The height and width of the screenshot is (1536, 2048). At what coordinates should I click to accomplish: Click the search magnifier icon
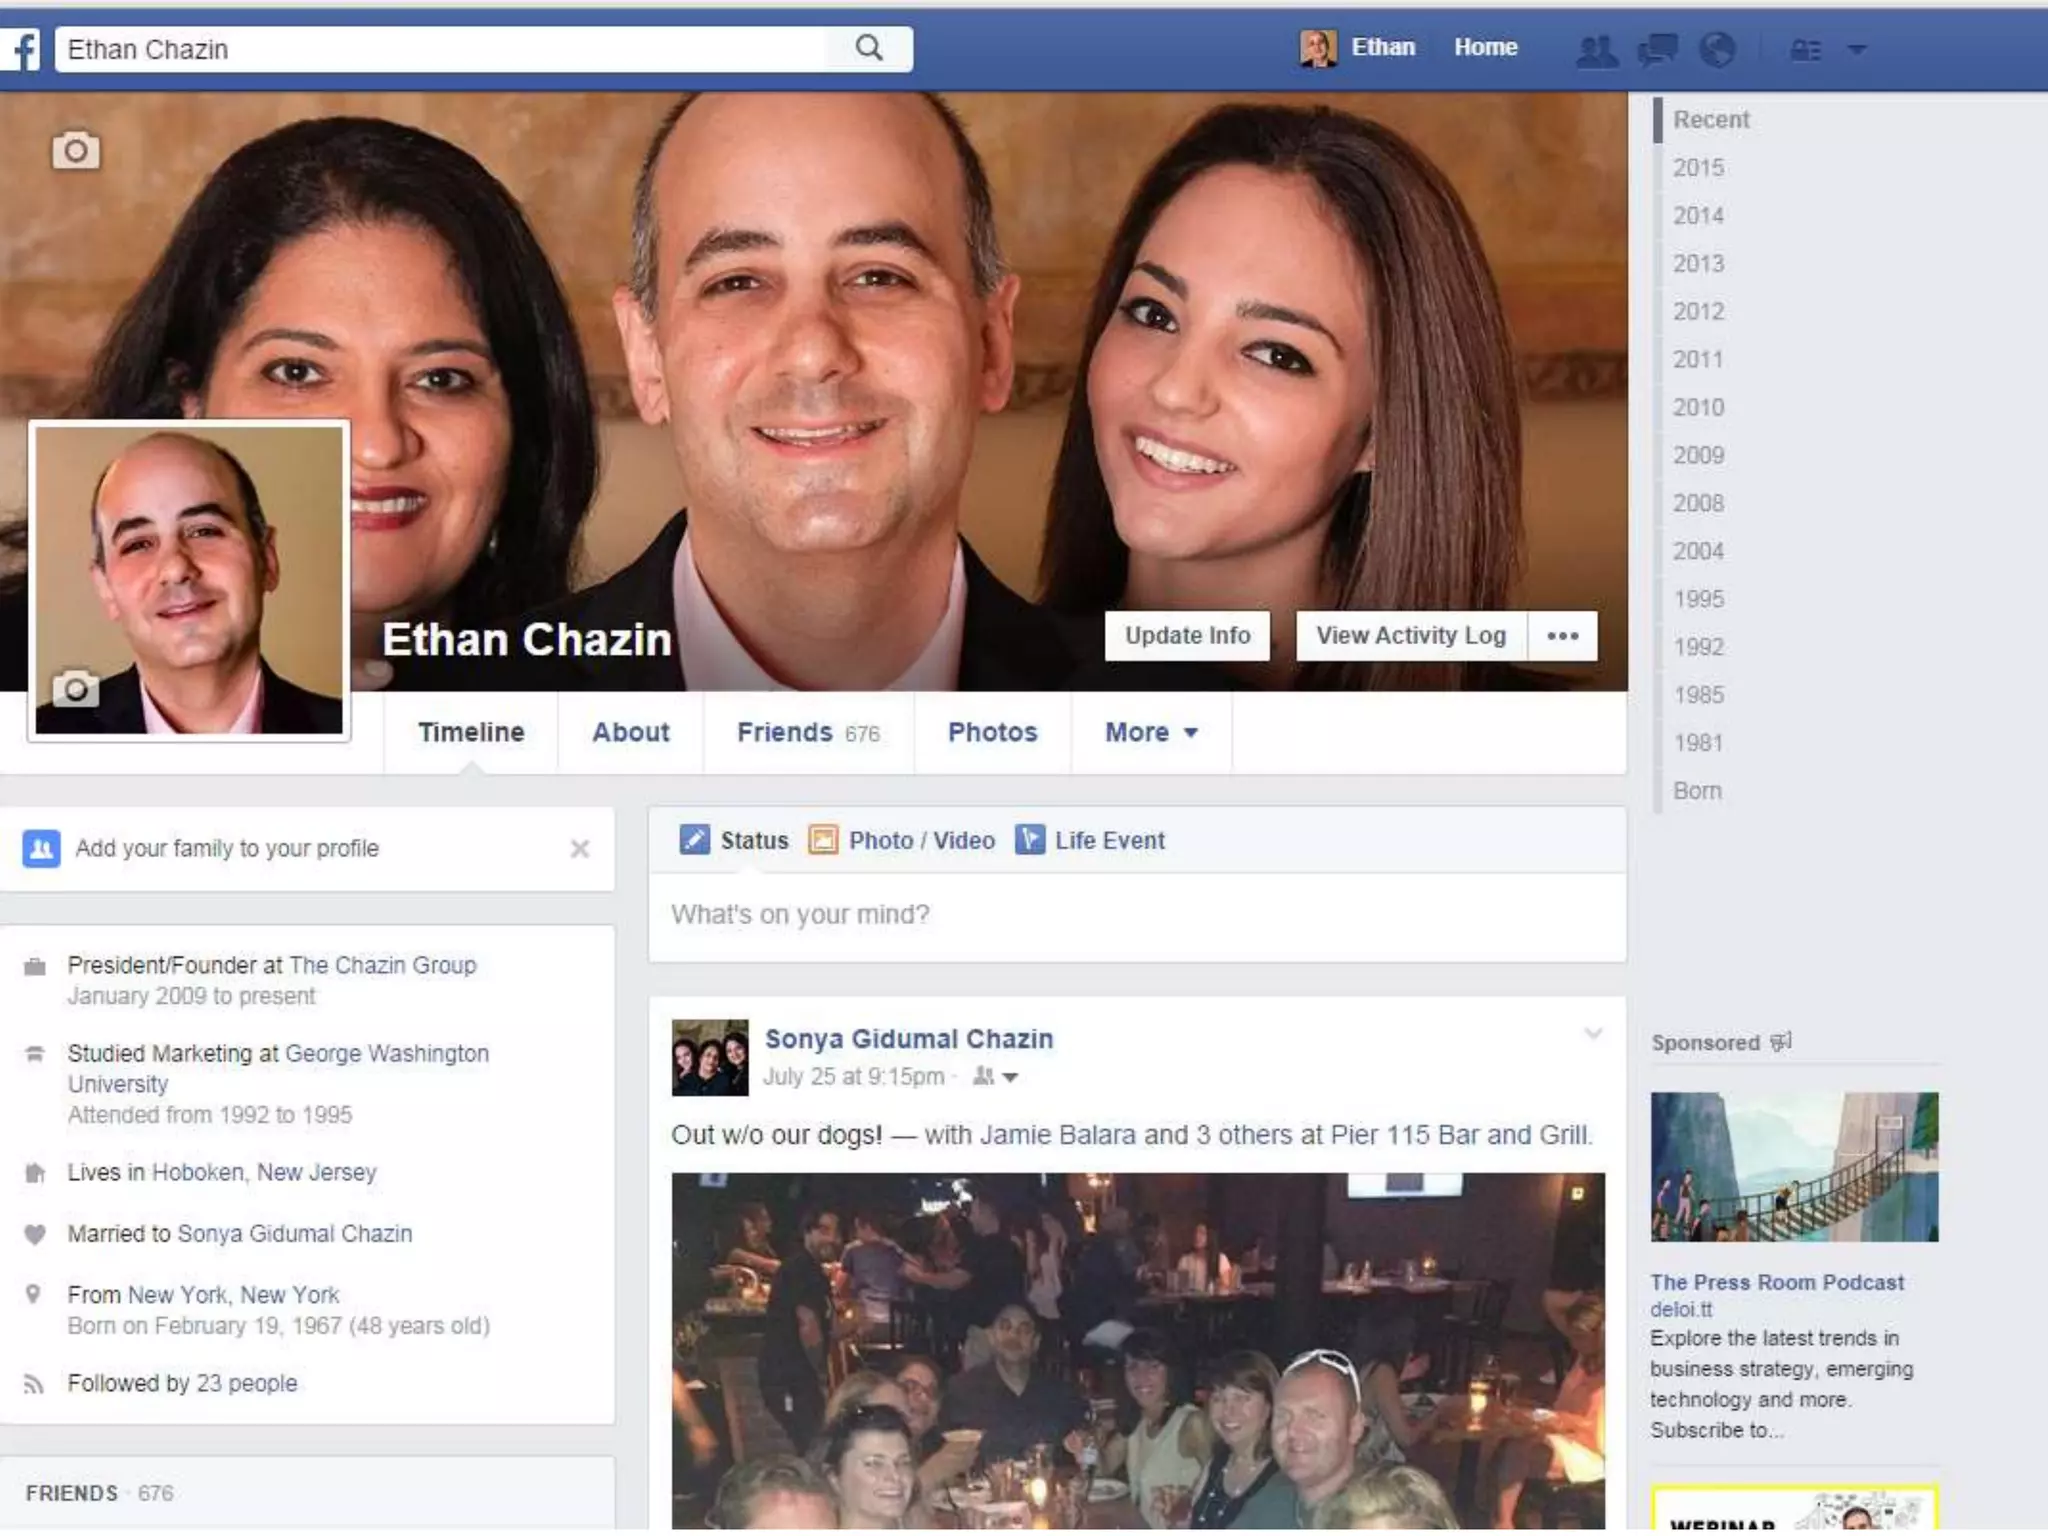tap(869, 48)
